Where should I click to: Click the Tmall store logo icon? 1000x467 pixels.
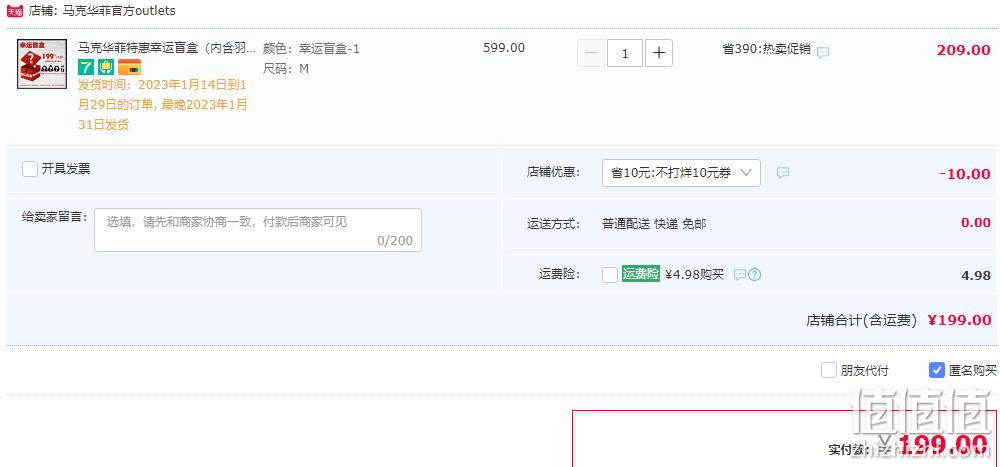click(x=15, y=11)
